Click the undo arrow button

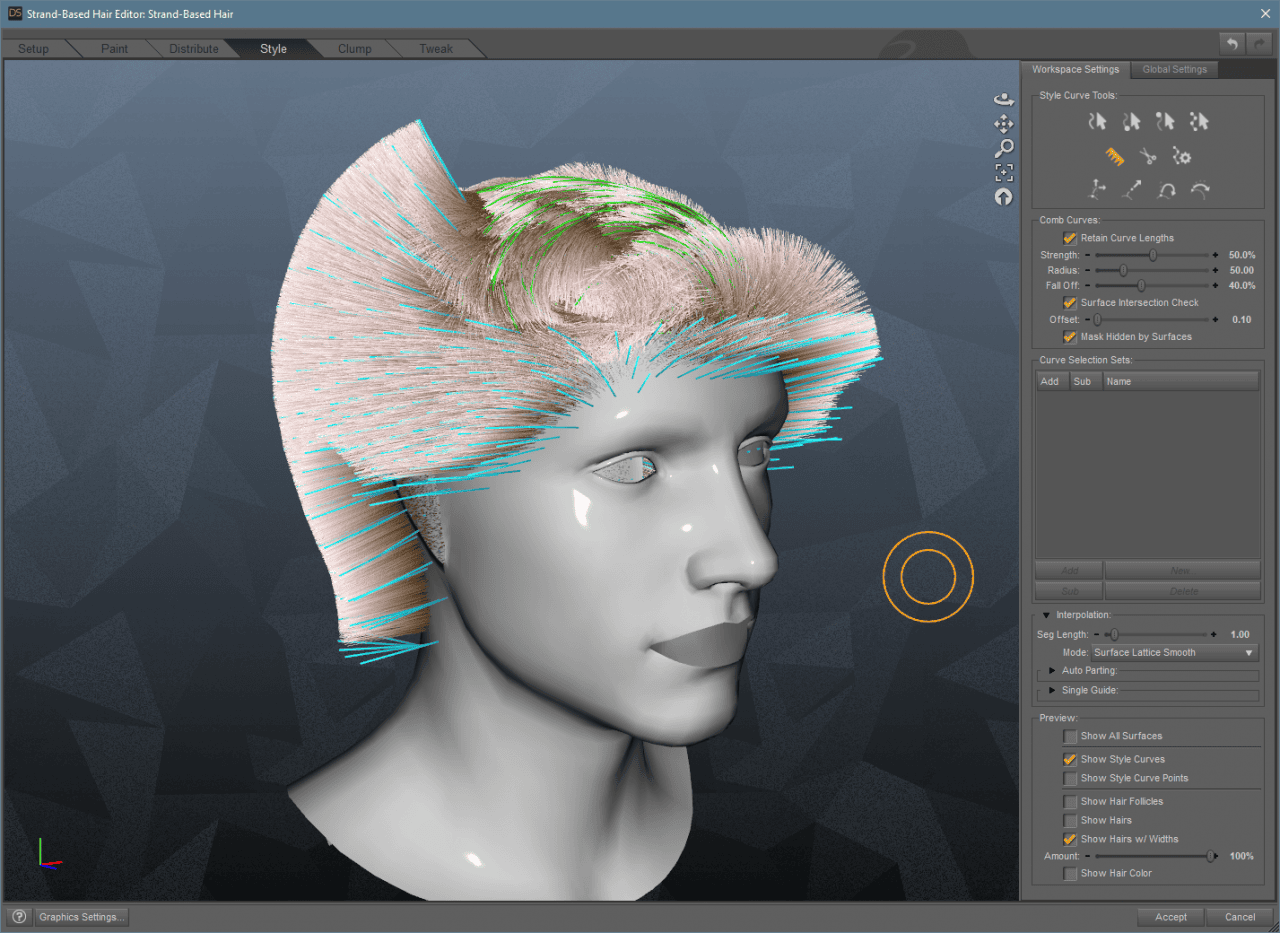[x=1232, y=43]
